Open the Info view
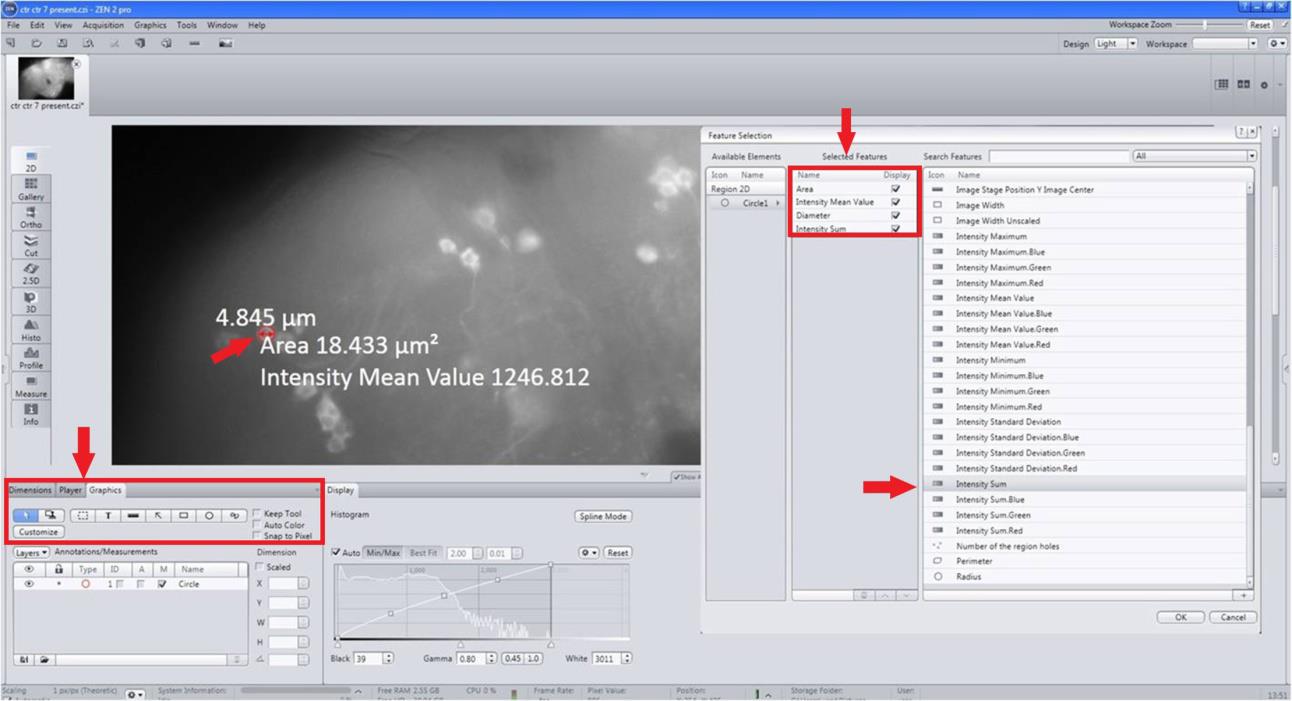This screenshot has height=701, width=1292. pos(31,414)
